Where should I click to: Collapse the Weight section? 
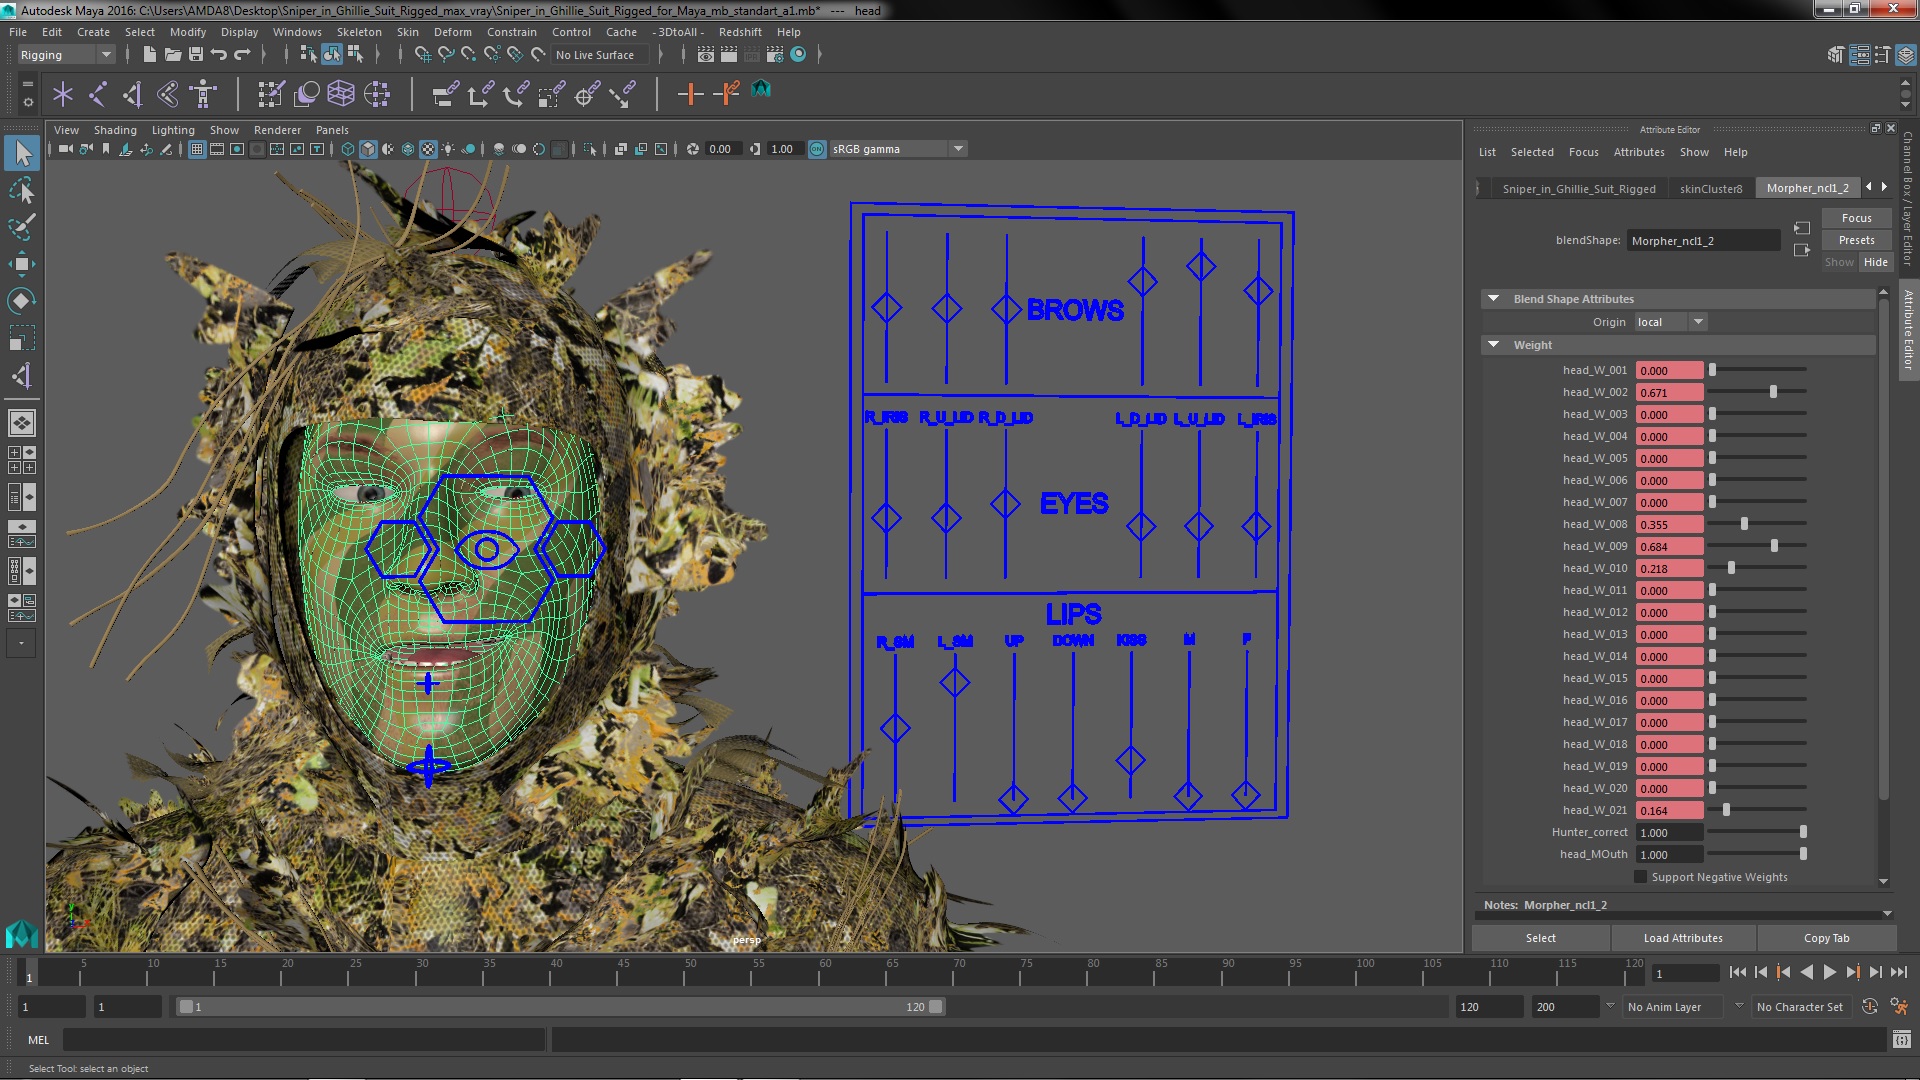1494,345
